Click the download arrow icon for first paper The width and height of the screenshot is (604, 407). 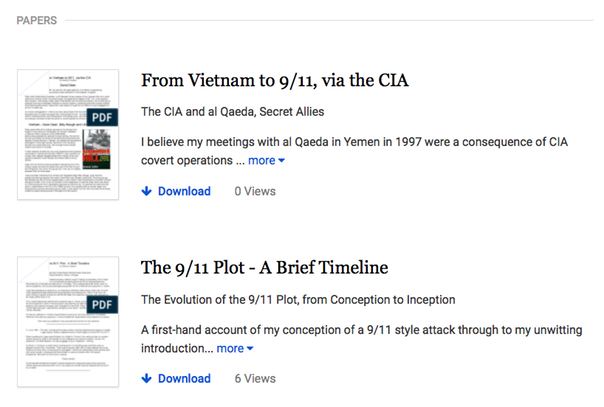pos(146,191)
